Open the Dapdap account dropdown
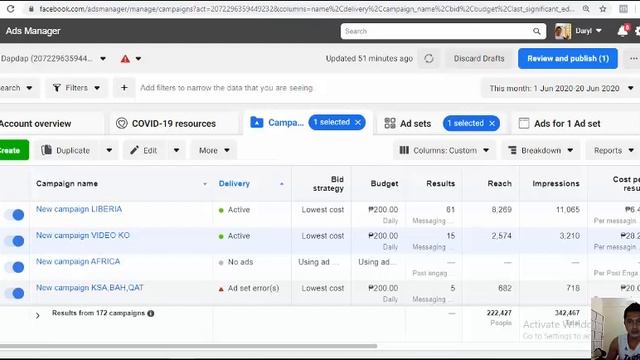 pyautogui.click(x=103, y=59)
